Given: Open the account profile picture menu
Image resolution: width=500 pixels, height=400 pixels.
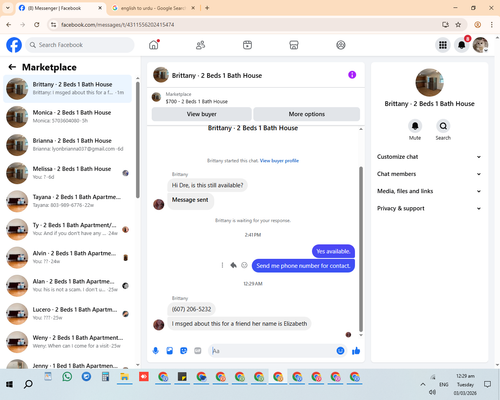Looking at the screenshot, I should coord(480,45).
